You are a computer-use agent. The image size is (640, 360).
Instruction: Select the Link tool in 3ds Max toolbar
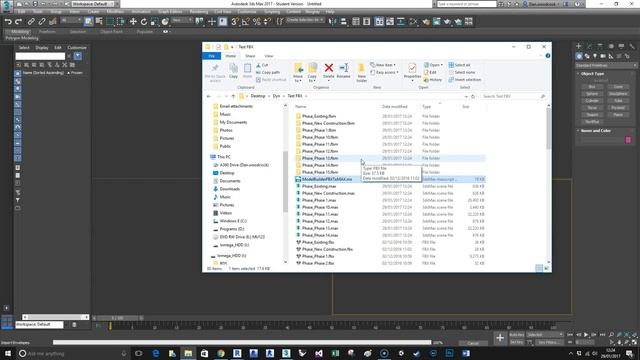(31, 22)
